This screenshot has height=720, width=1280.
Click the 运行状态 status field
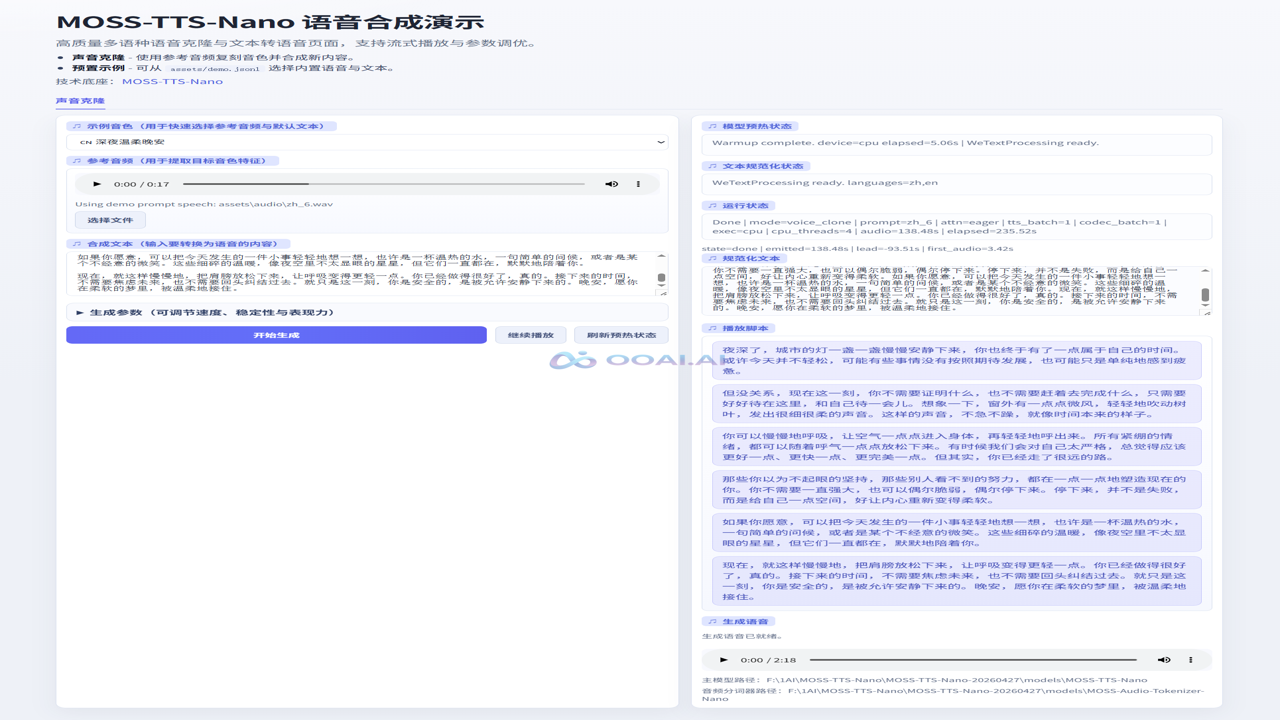957,227
